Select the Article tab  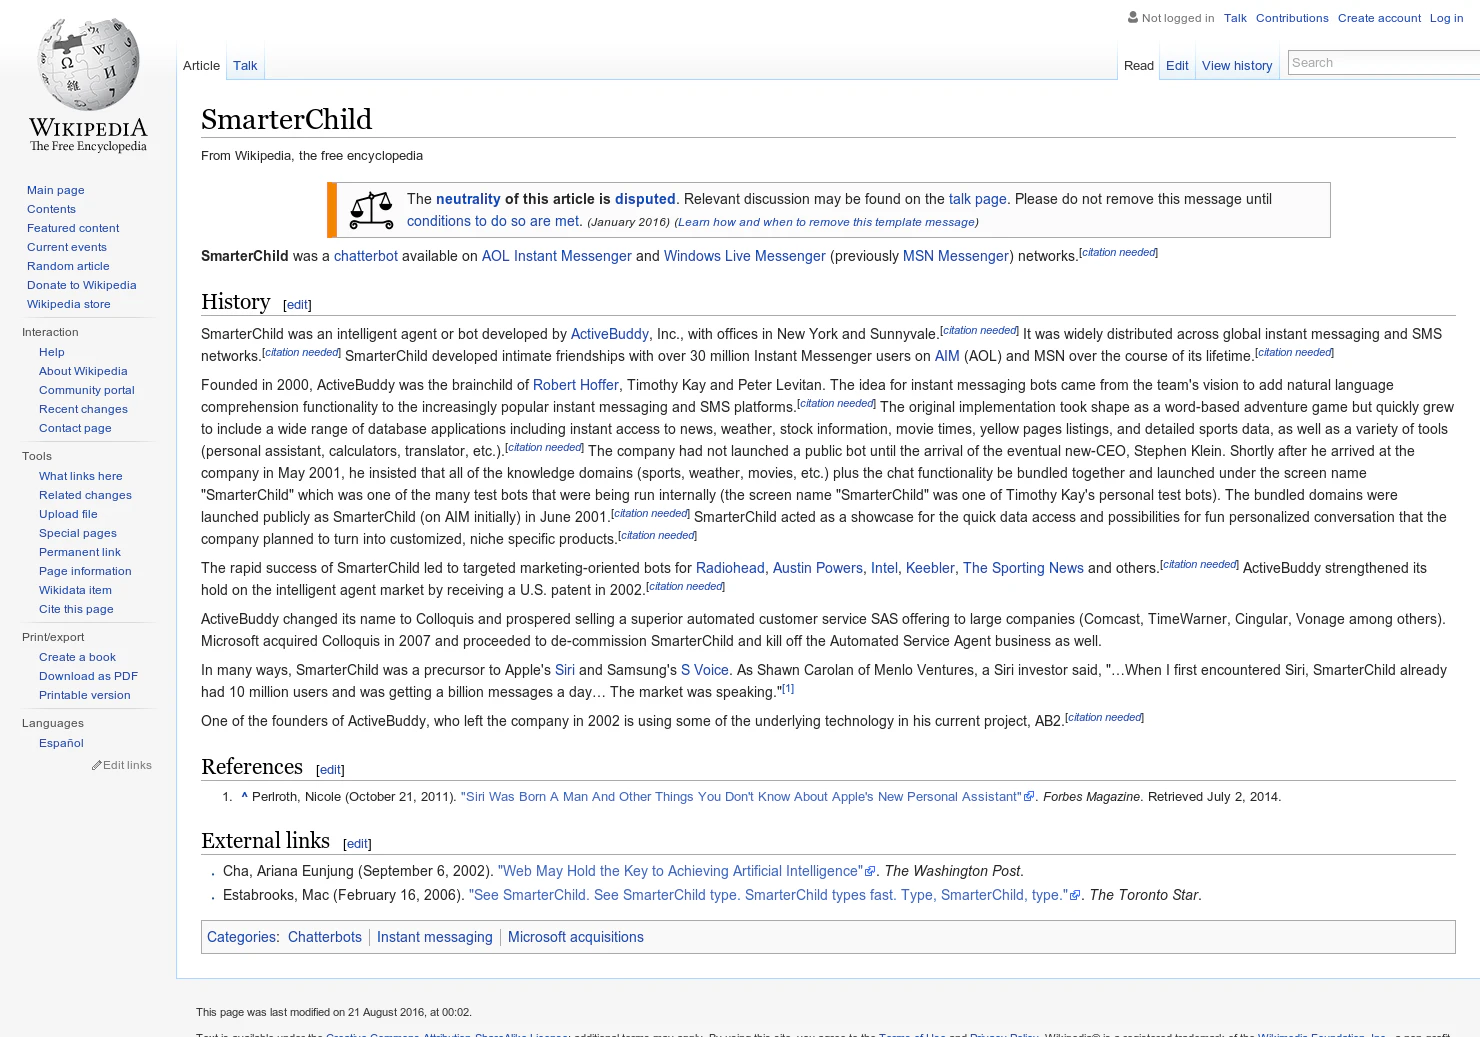(201, 66)
